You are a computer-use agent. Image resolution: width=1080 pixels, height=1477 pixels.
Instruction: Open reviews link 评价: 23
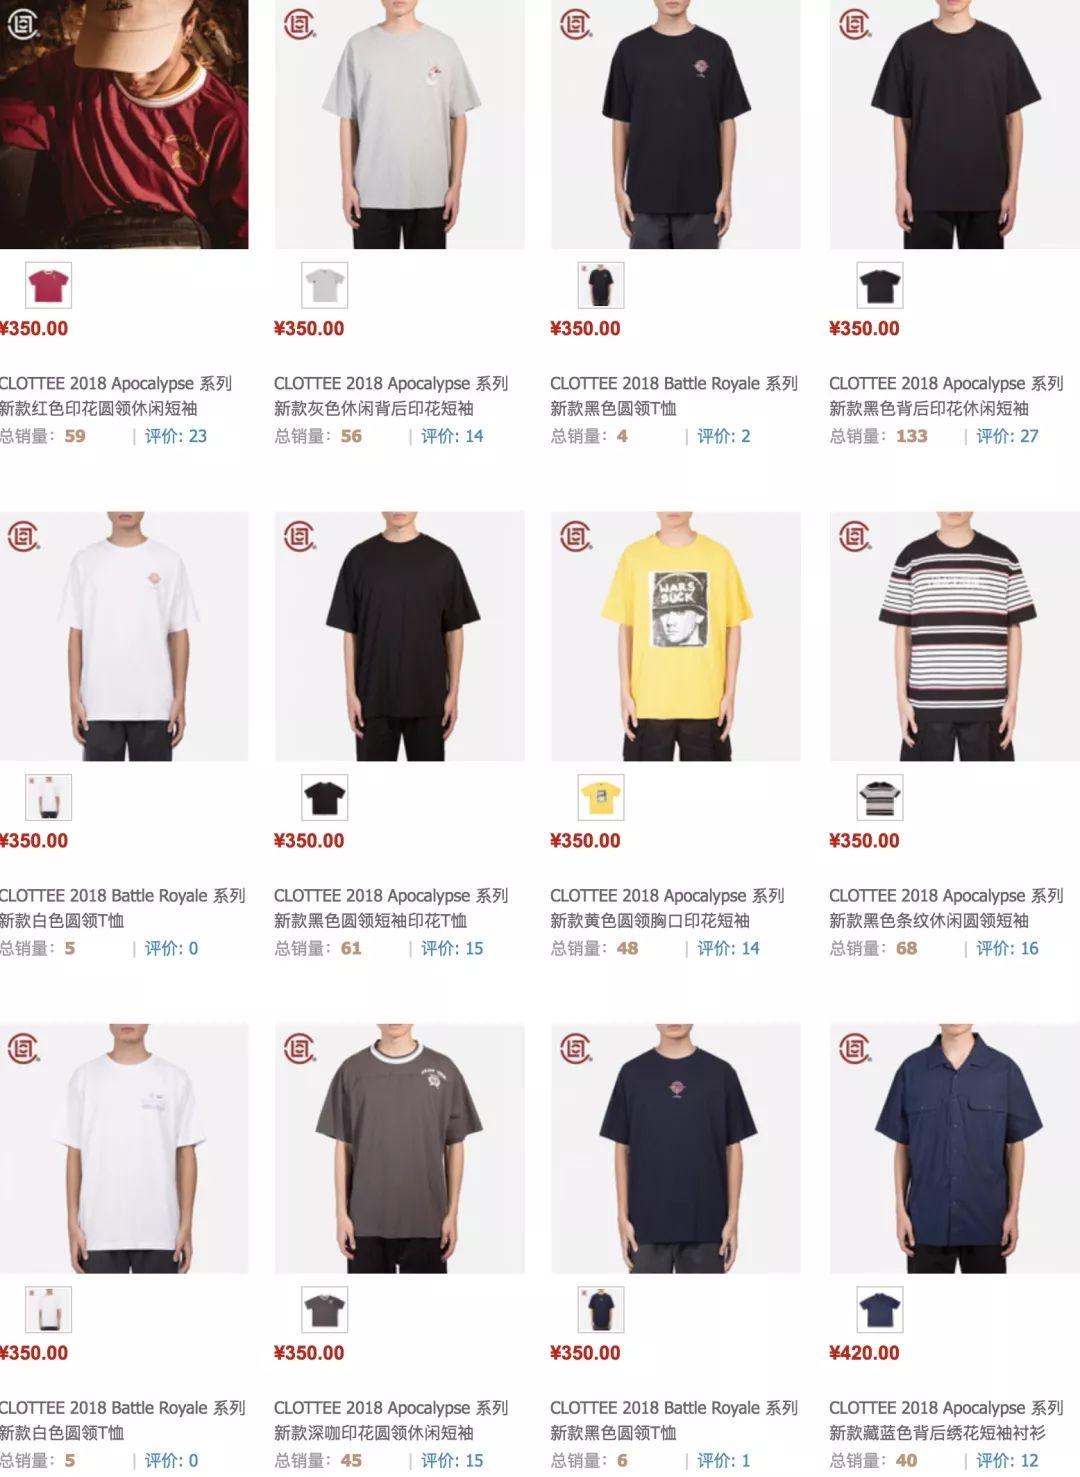tap(176, 436)
